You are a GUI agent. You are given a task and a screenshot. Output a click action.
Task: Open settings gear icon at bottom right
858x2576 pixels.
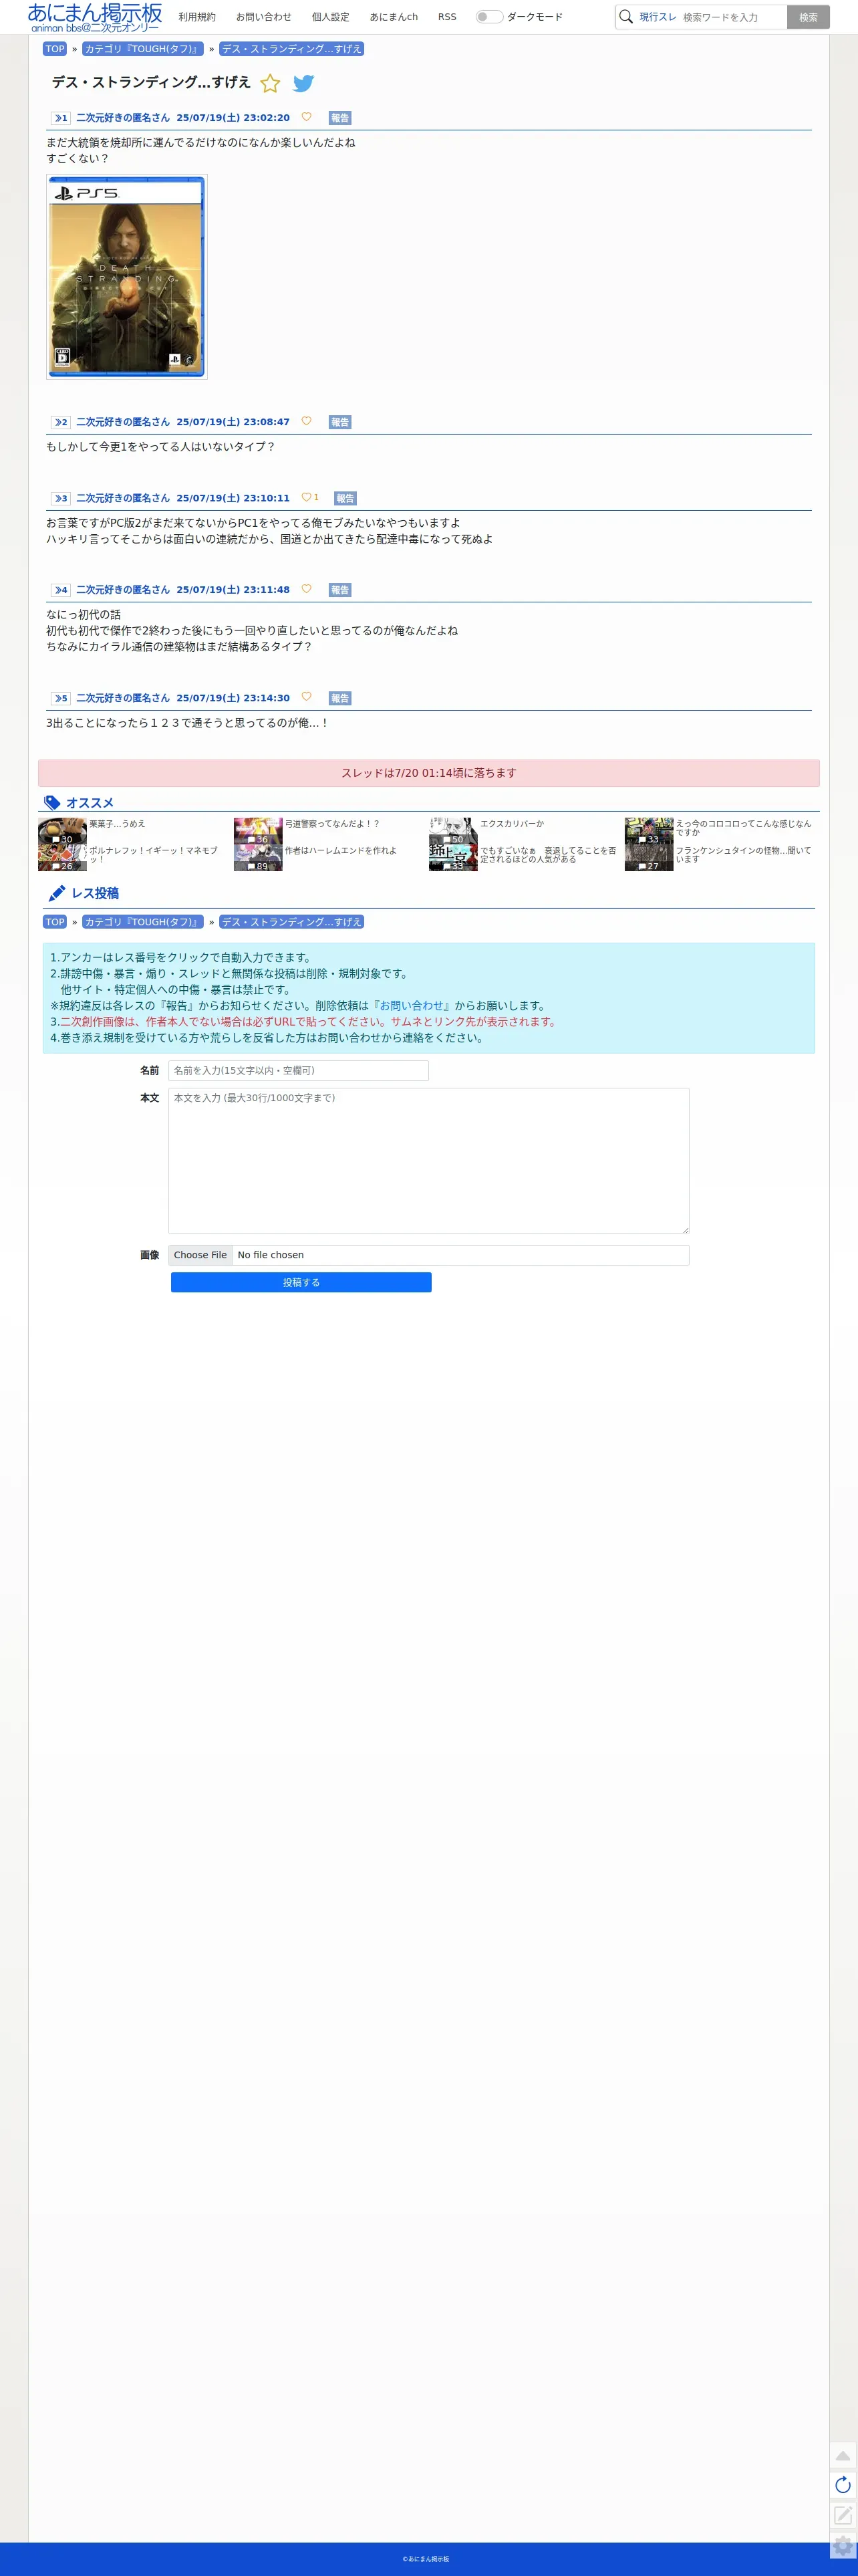[843, 2546]
